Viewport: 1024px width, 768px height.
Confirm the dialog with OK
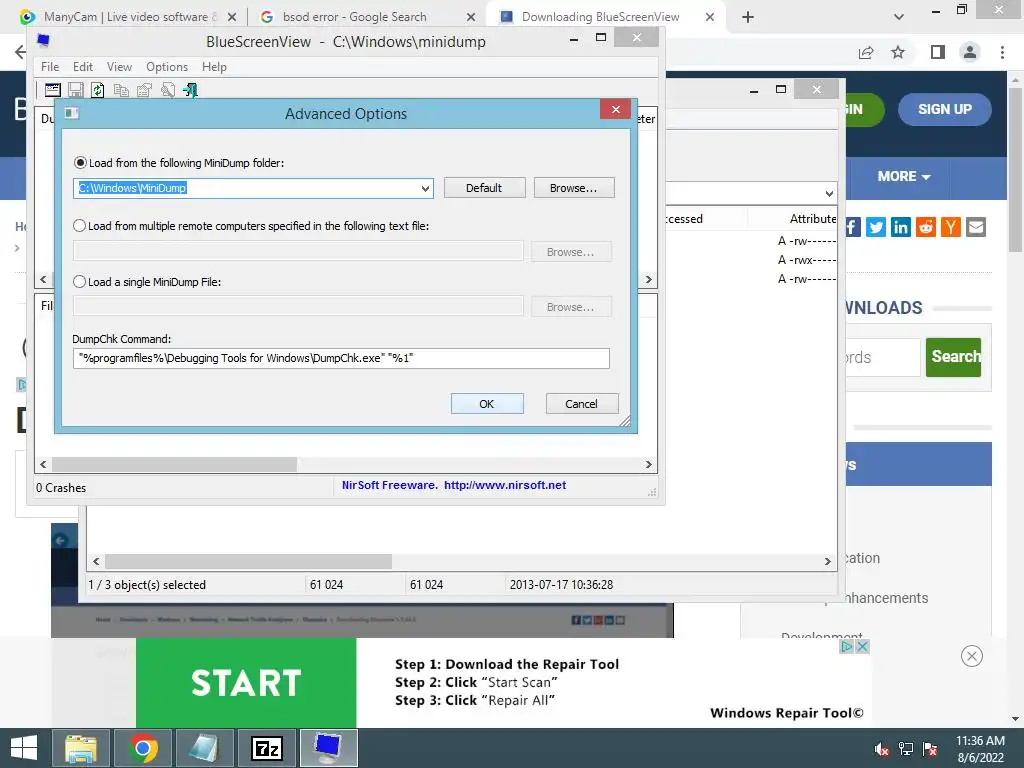487,404
